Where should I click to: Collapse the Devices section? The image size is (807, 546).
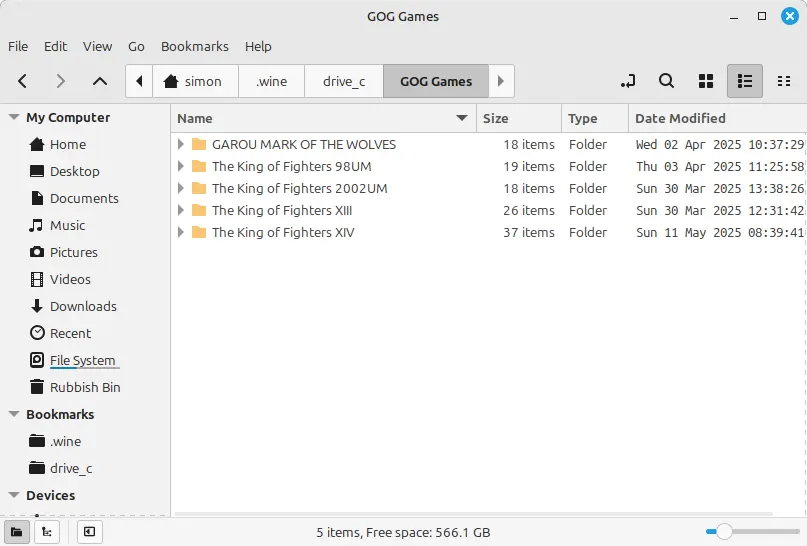pos(14,495)
